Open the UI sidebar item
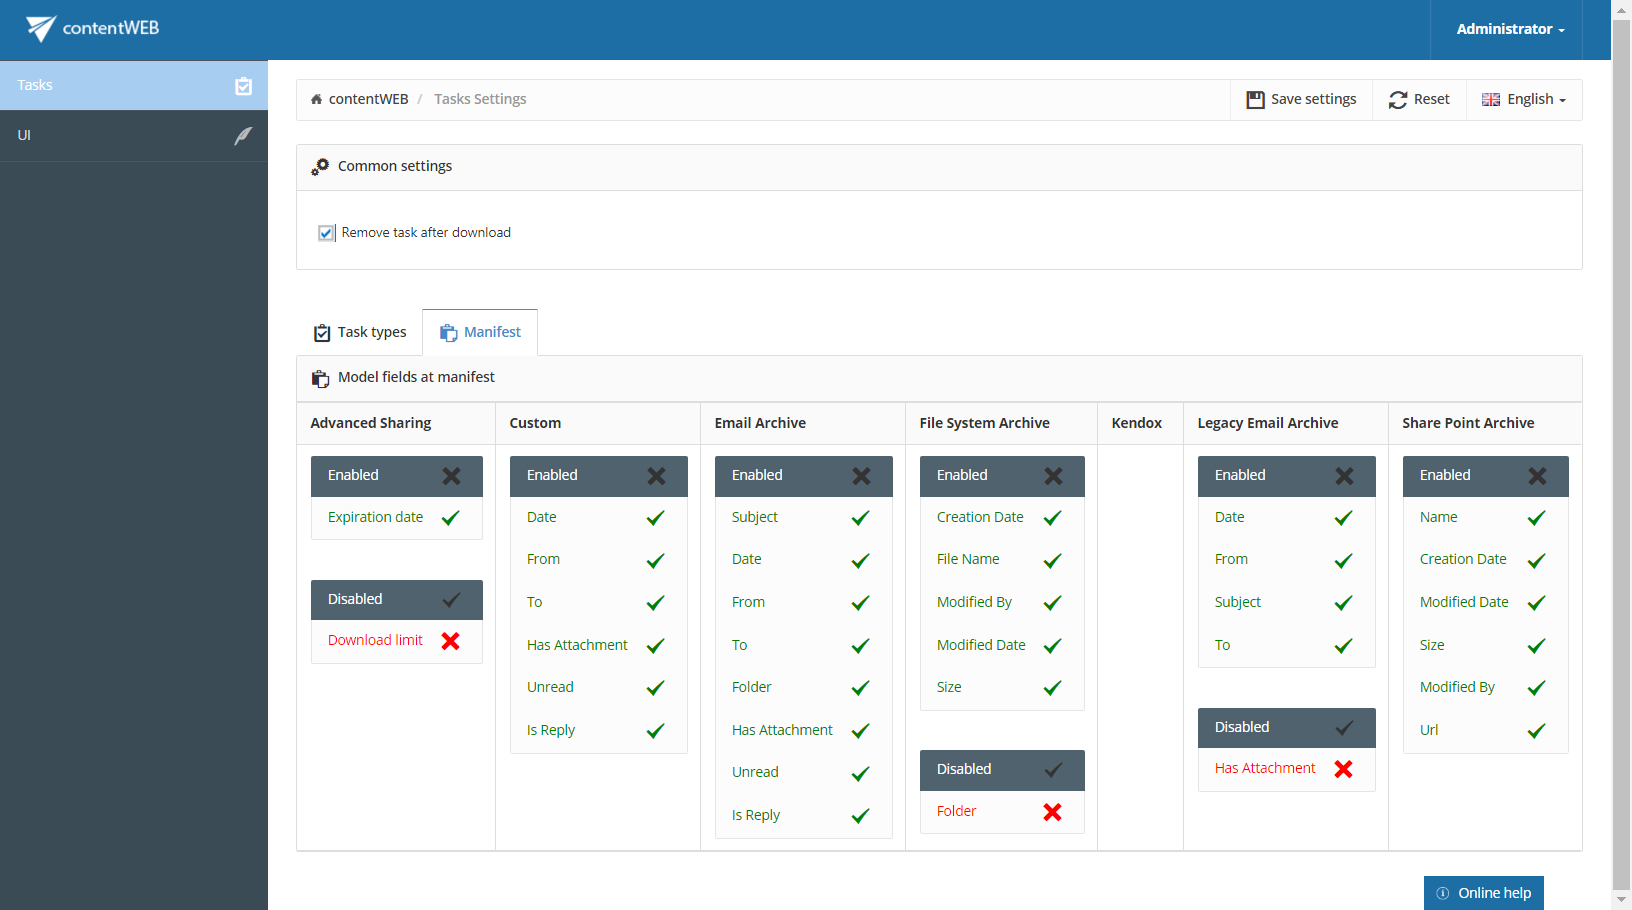Viewport: 1632px width, 910px height. [134, 135]
